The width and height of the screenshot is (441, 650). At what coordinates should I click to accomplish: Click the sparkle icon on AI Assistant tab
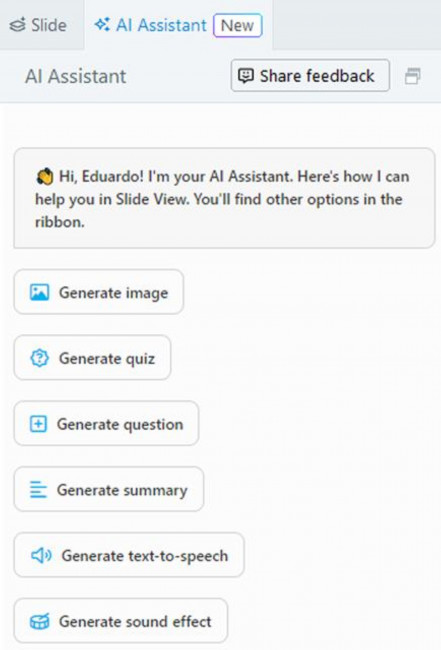102,25
